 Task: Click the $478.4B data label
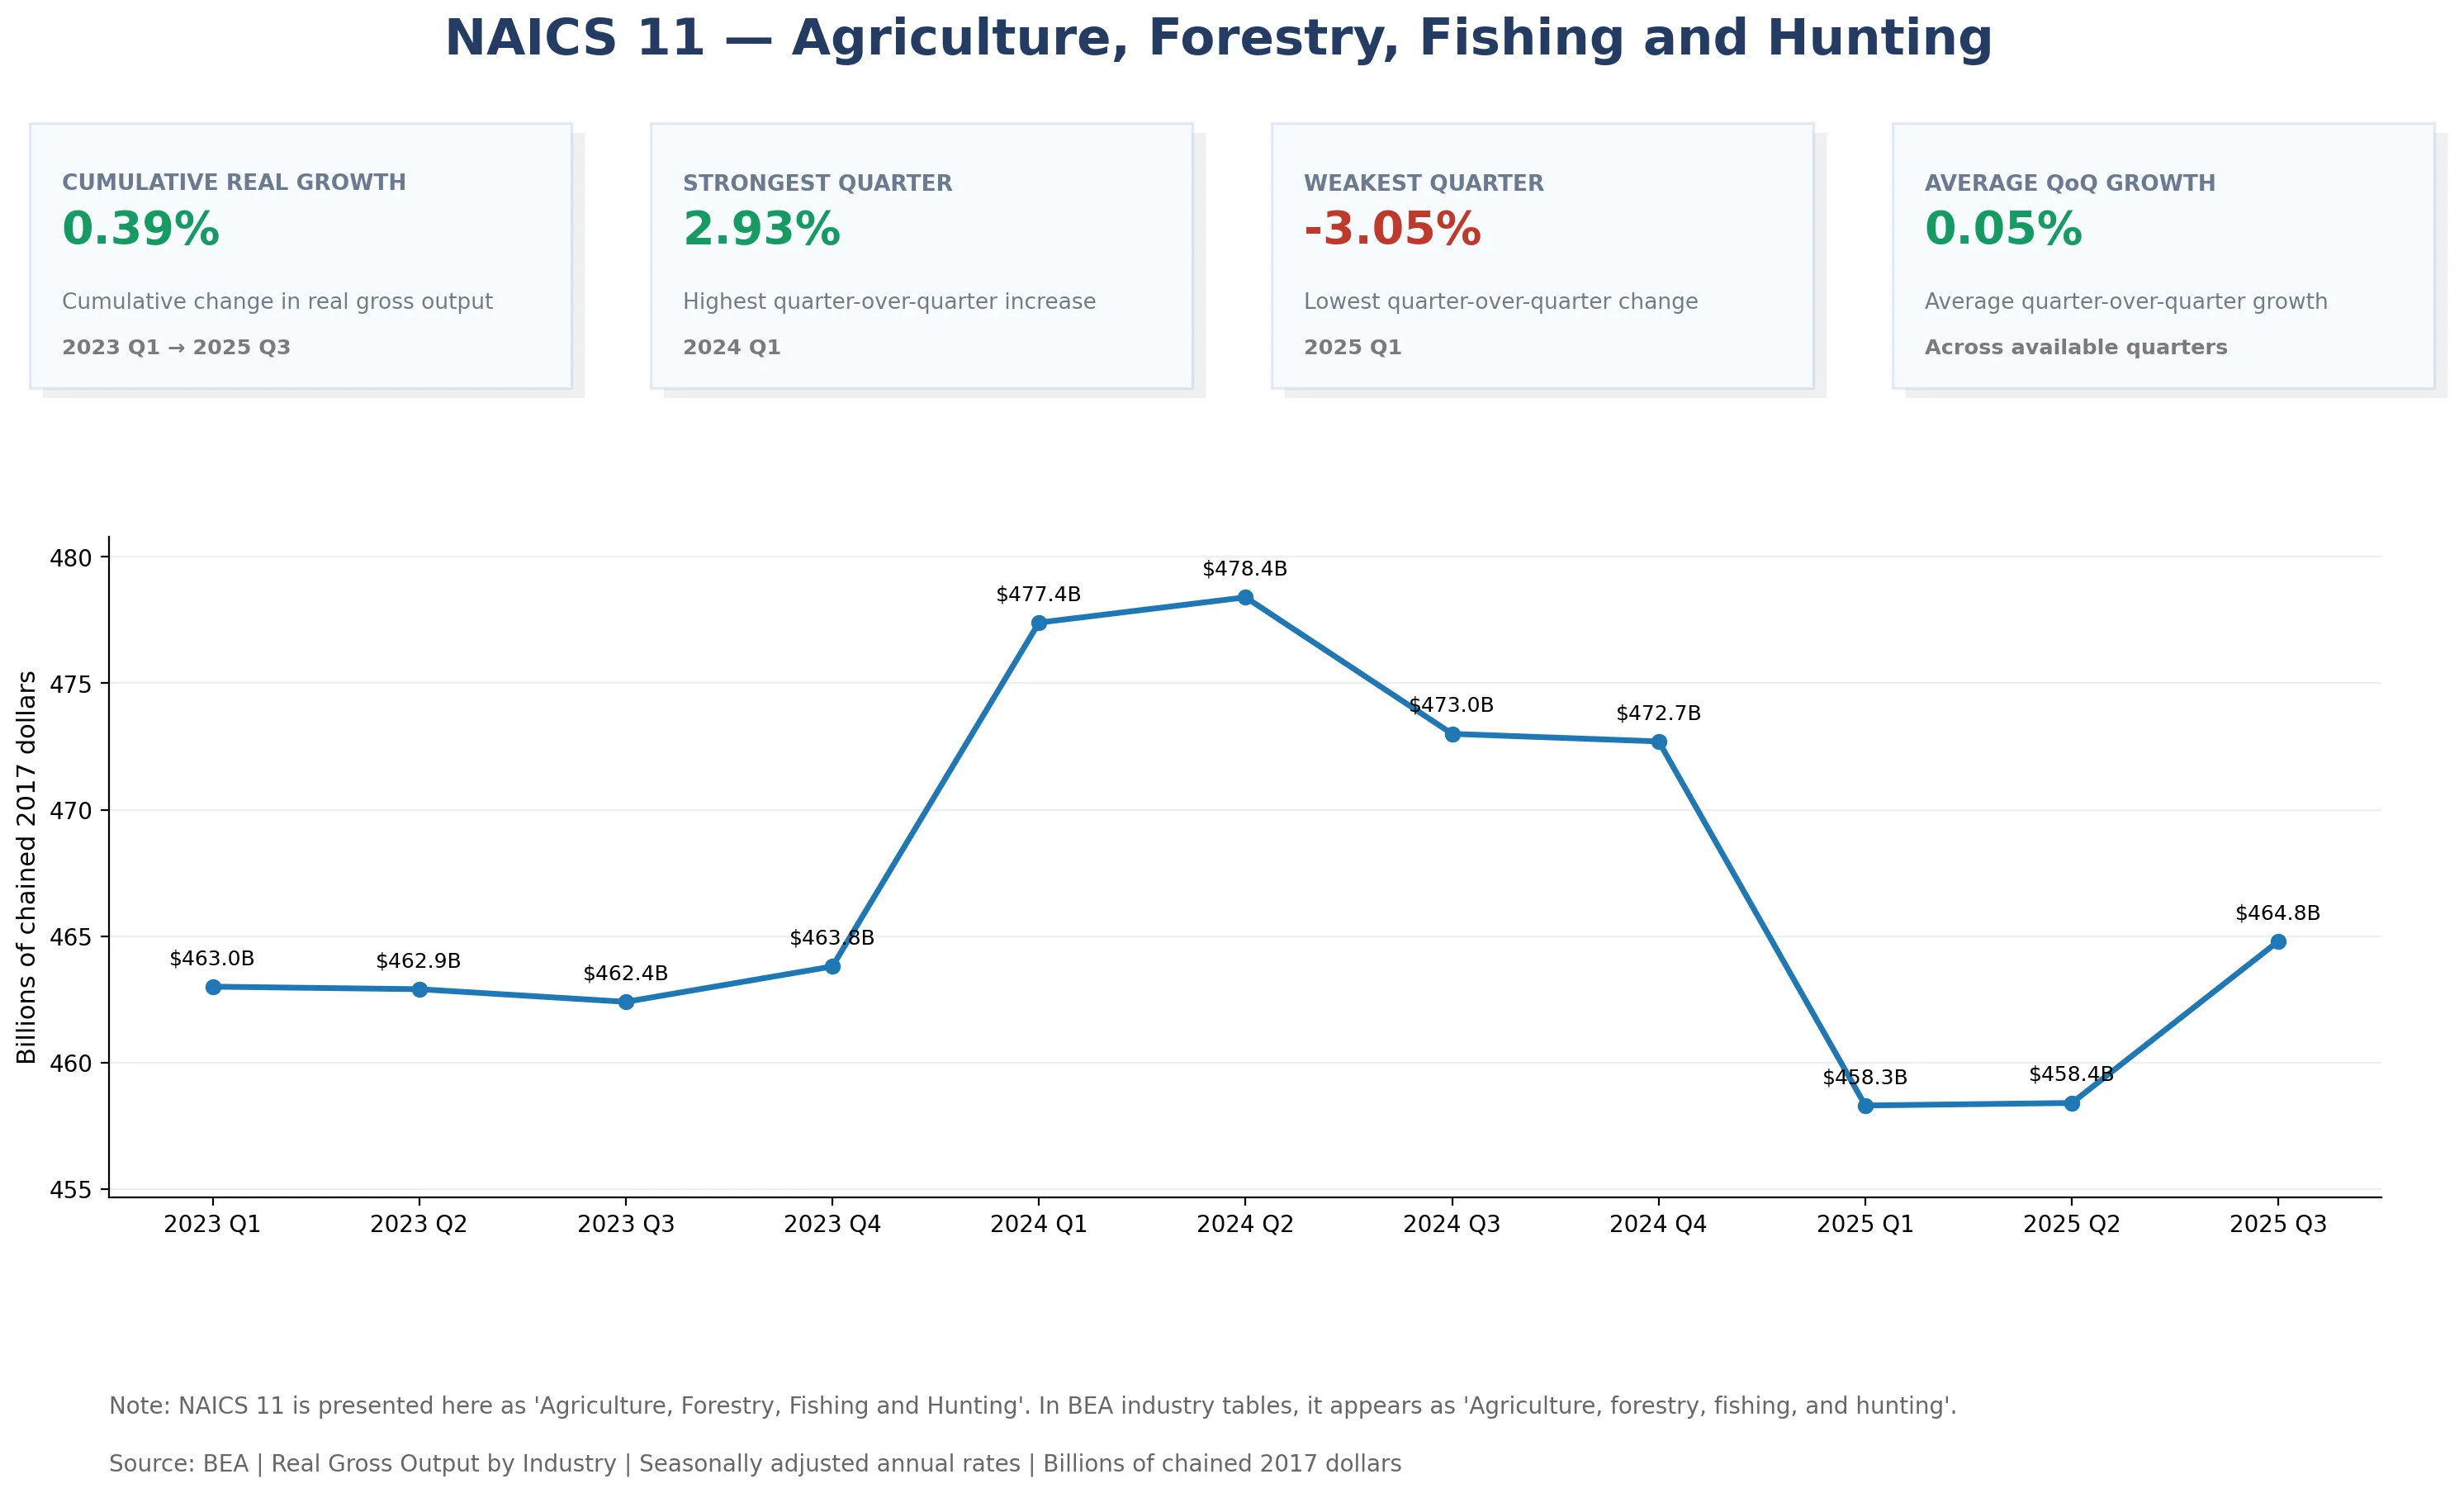tap(1245, 569)
